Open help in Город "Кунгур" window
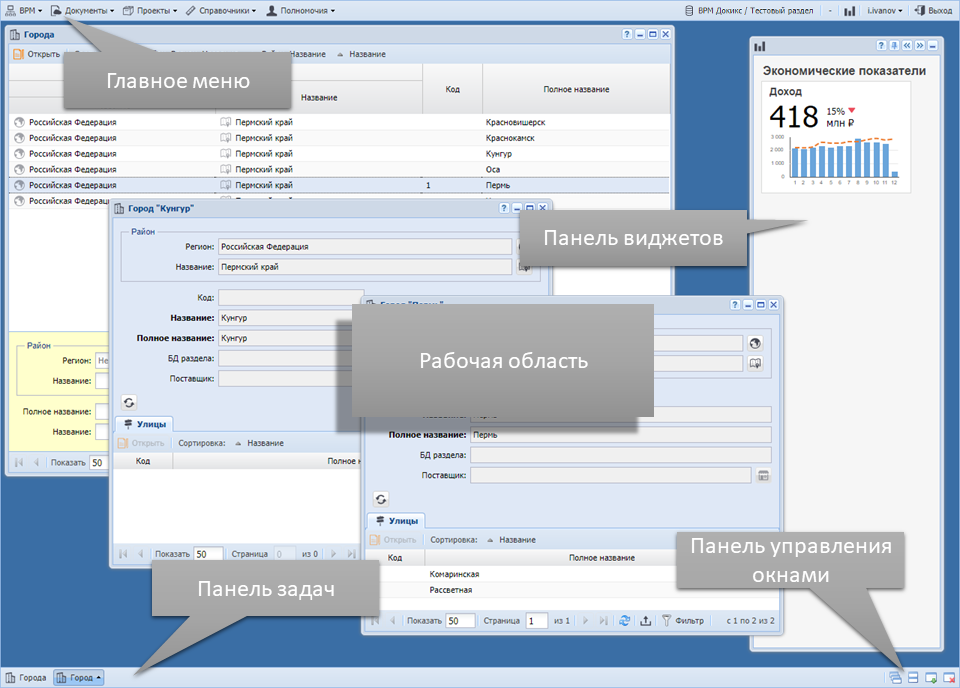This screenshot has width=960, height=688. [x=504, y=208]
